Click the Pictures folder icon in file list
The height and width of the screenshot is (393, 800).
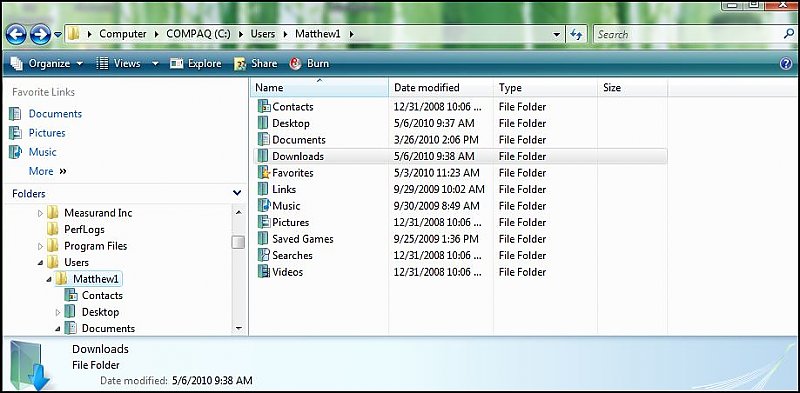(263, 222)
